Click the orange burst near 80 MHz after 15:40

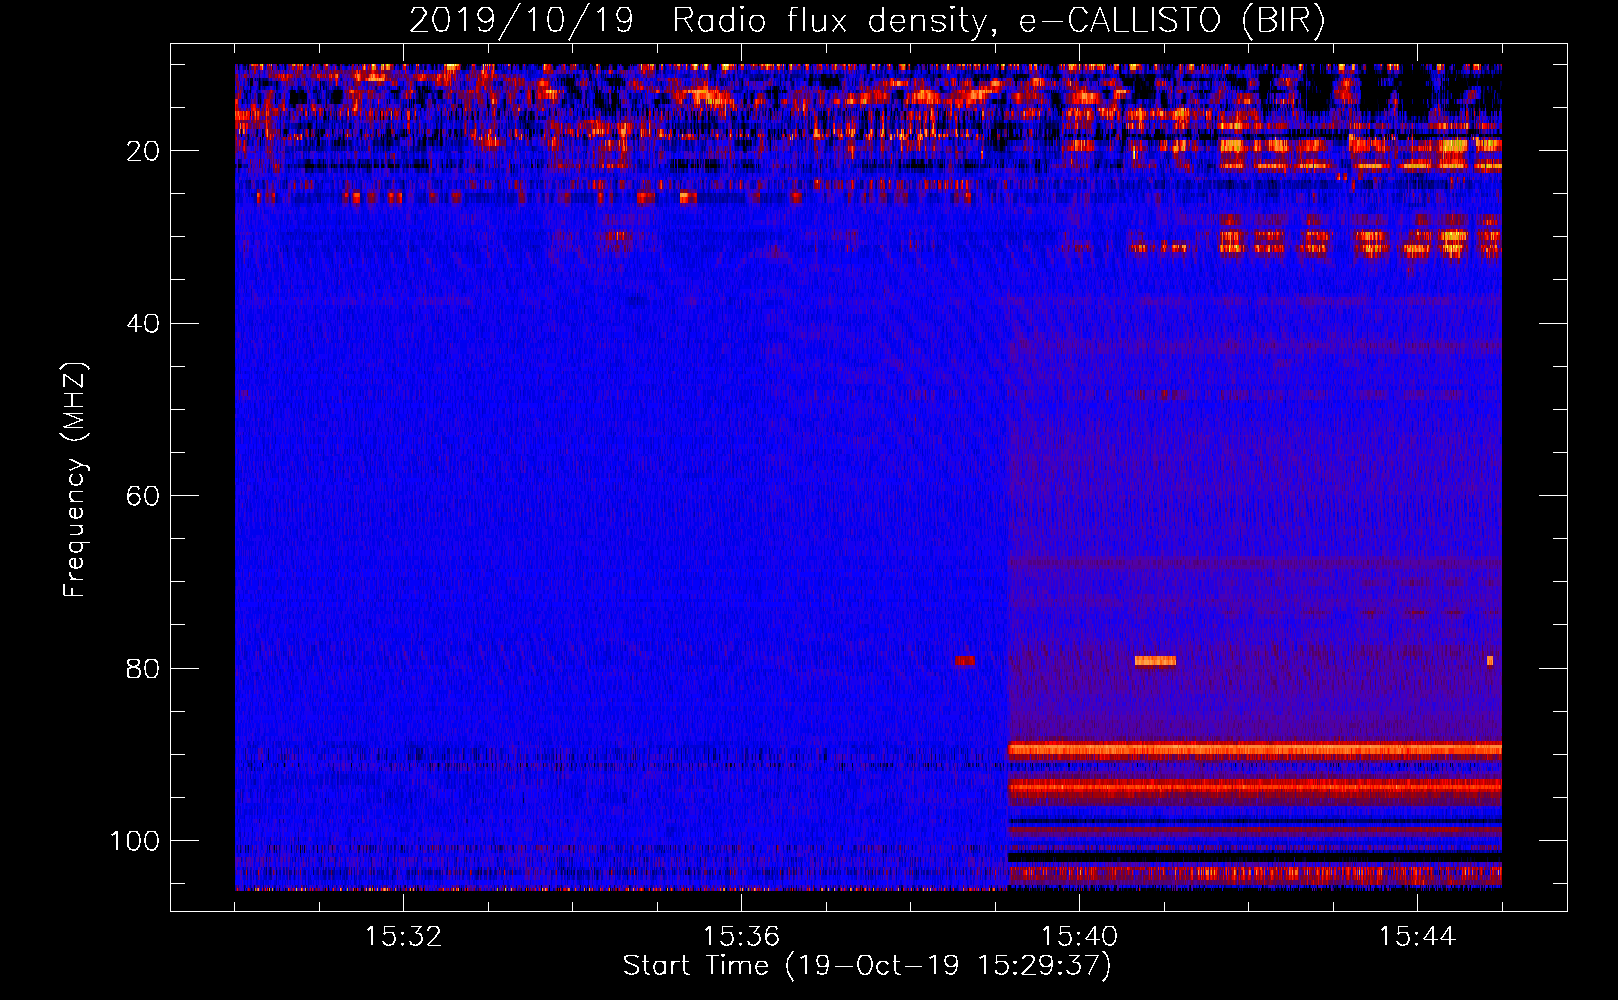(x=1155, y=660)
